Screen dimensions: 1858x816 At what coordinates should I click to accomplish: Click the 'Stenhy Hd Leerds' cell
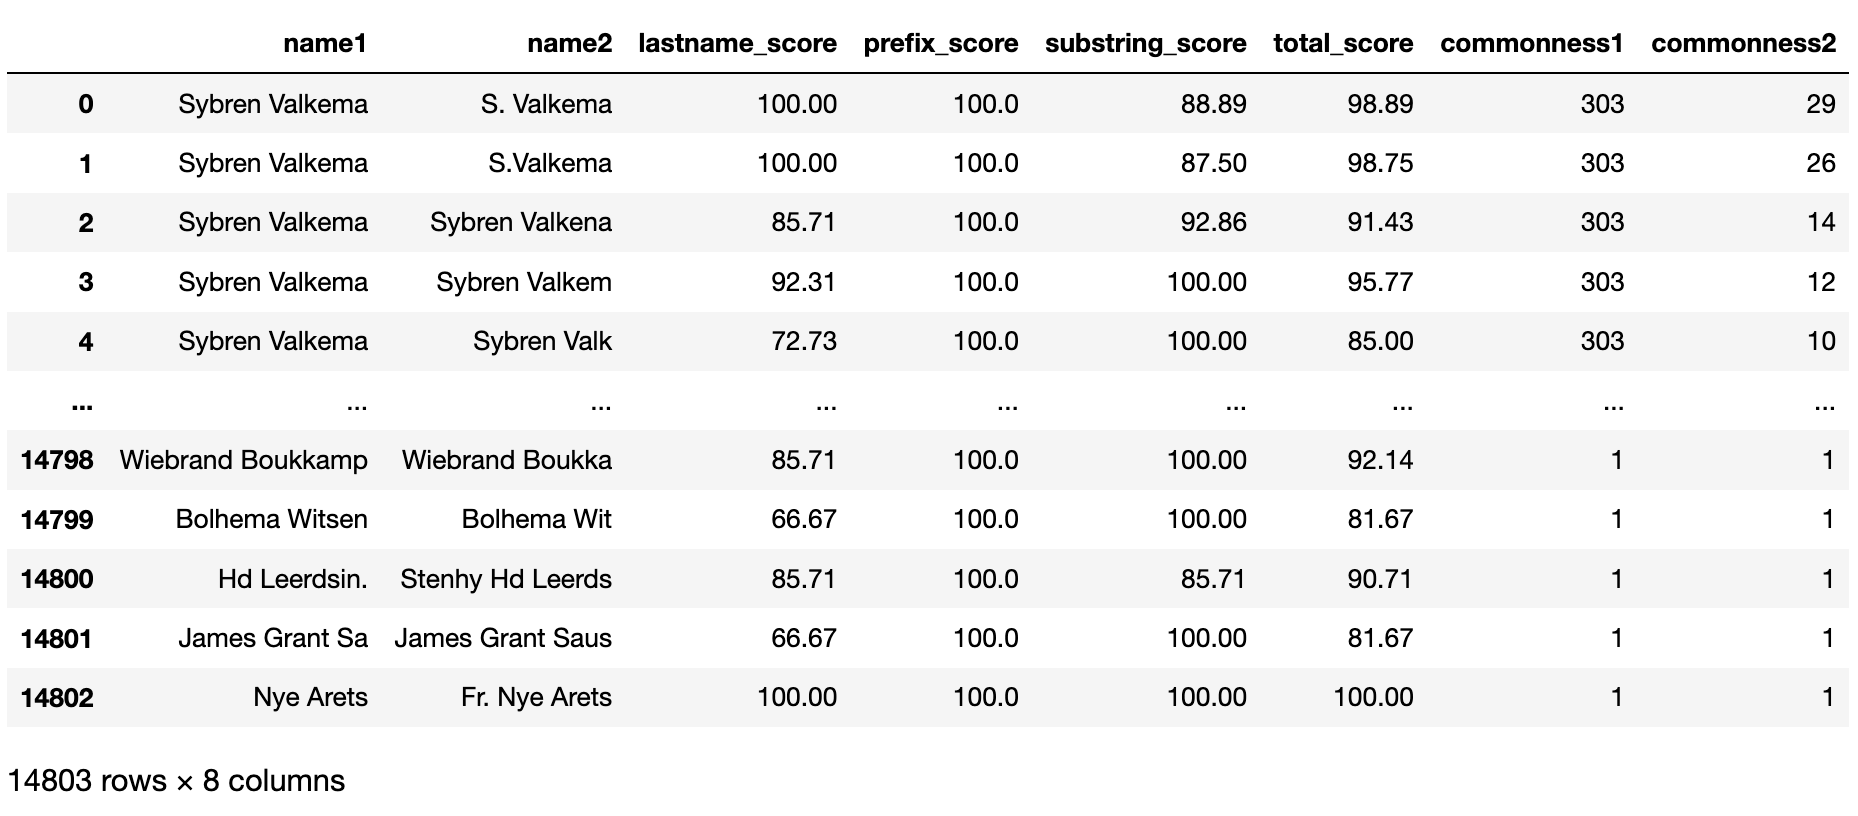506,579
